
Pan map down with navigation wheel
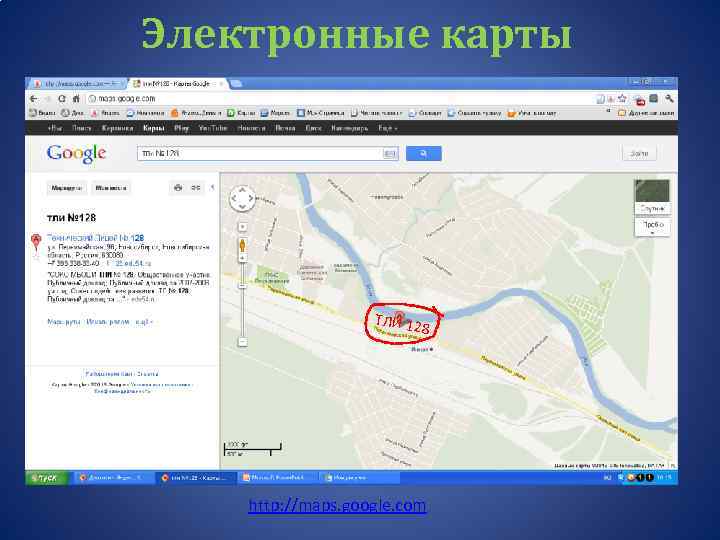(242, 207)
